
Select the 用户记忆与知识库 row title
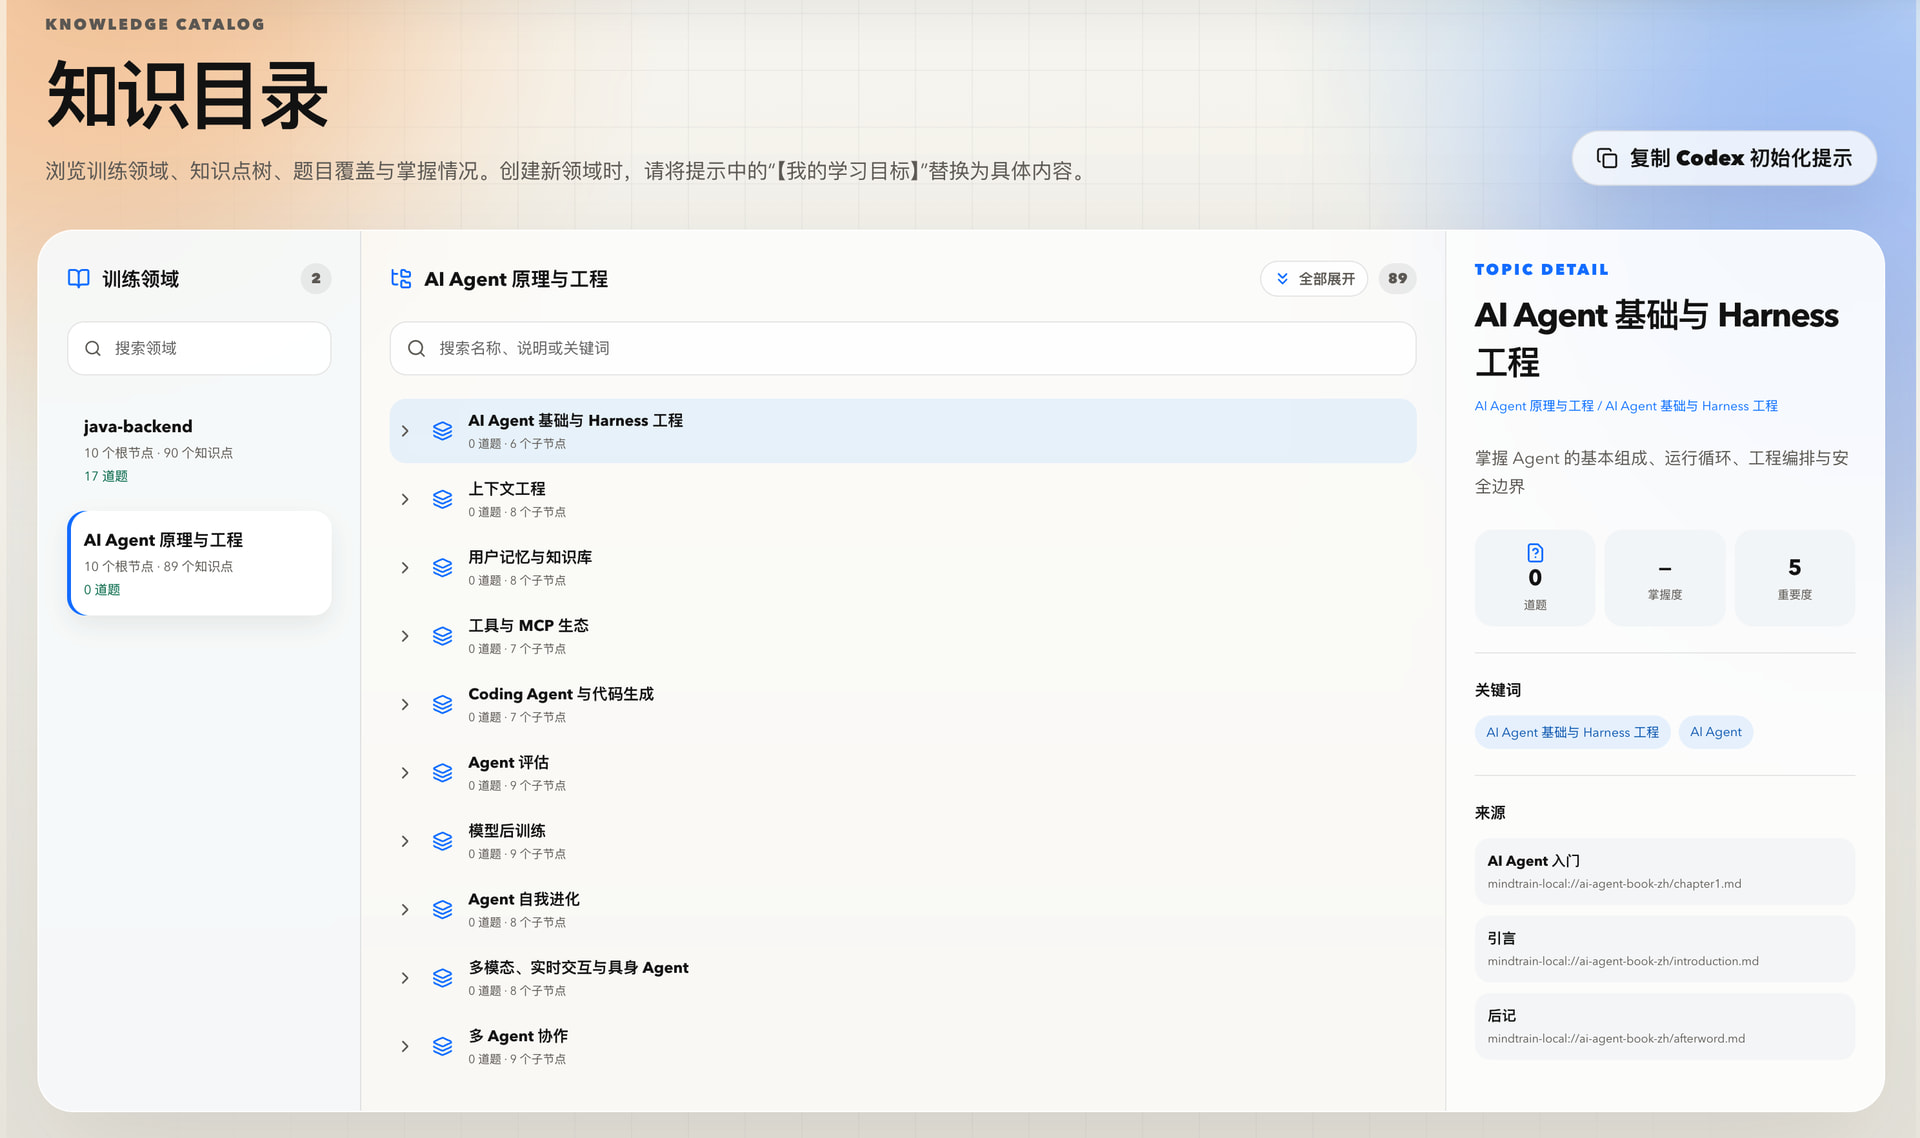pyautogui.click(x=530, y=557)
